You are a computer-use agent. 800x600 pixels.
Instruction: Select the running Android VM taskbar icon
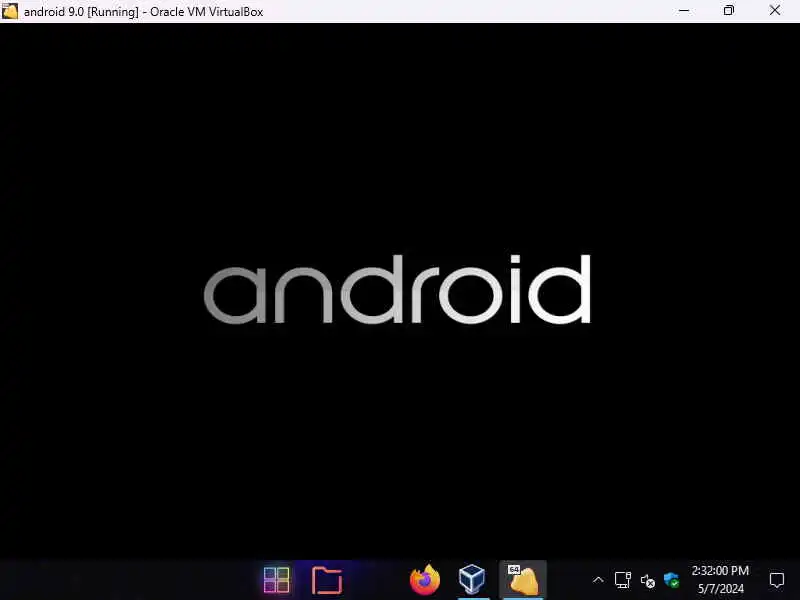523,580
